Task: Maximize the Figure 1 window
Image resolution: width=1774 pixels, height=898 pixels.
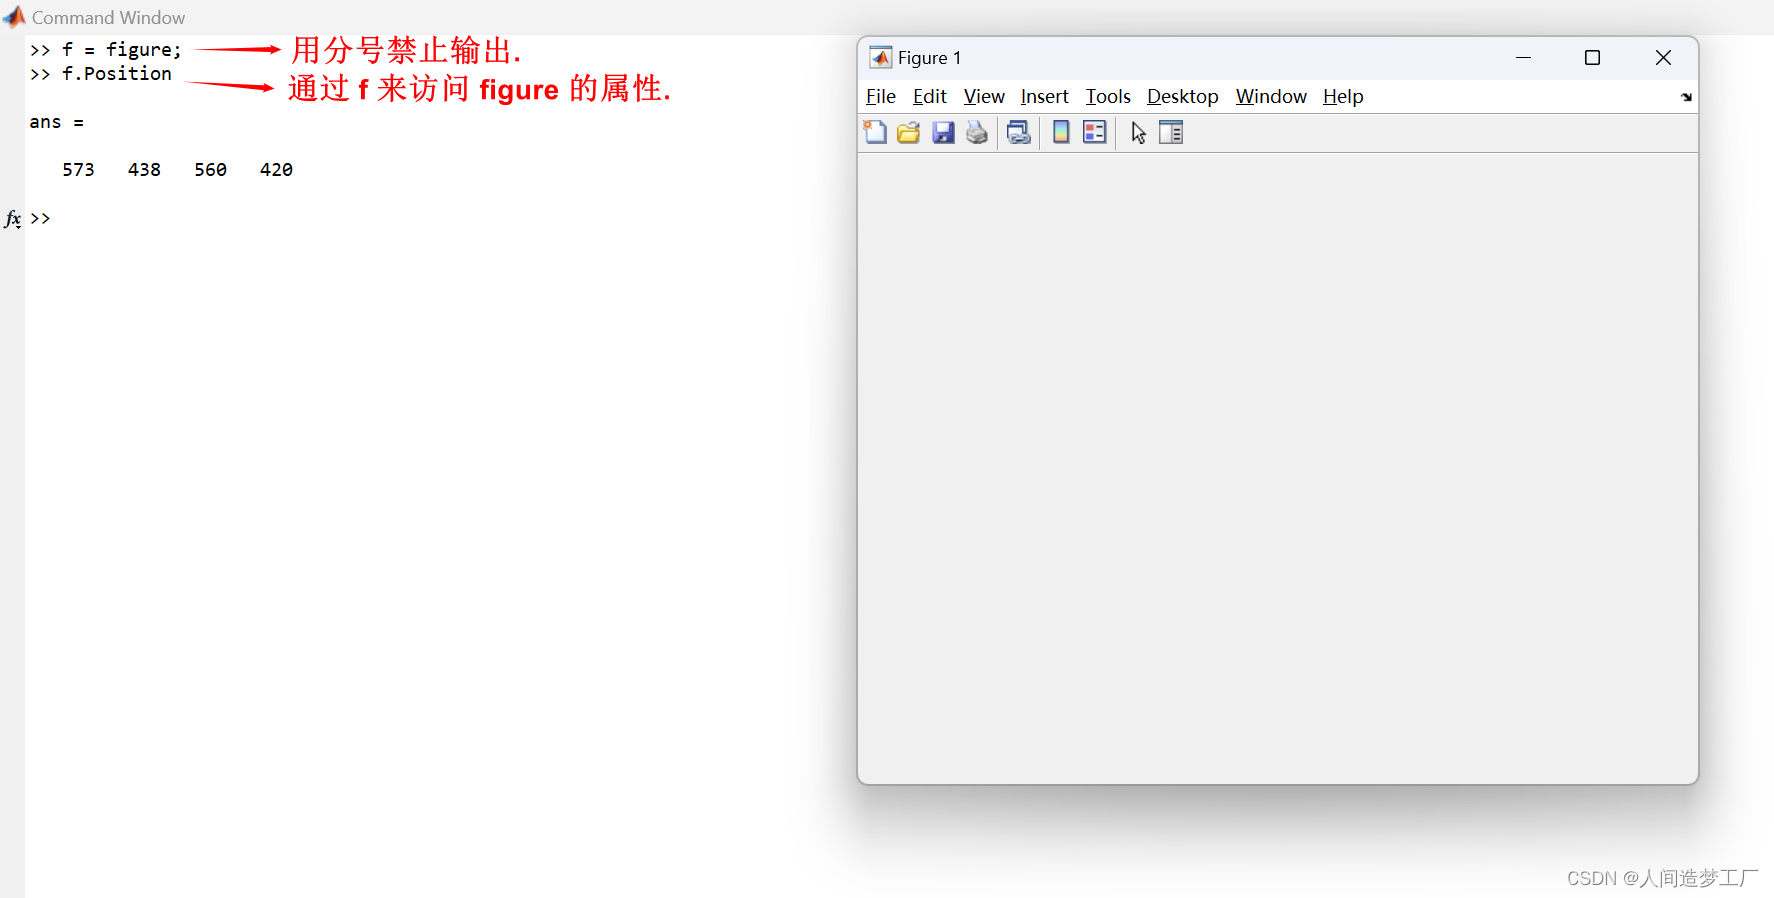Action: (x=1592, y=58)
